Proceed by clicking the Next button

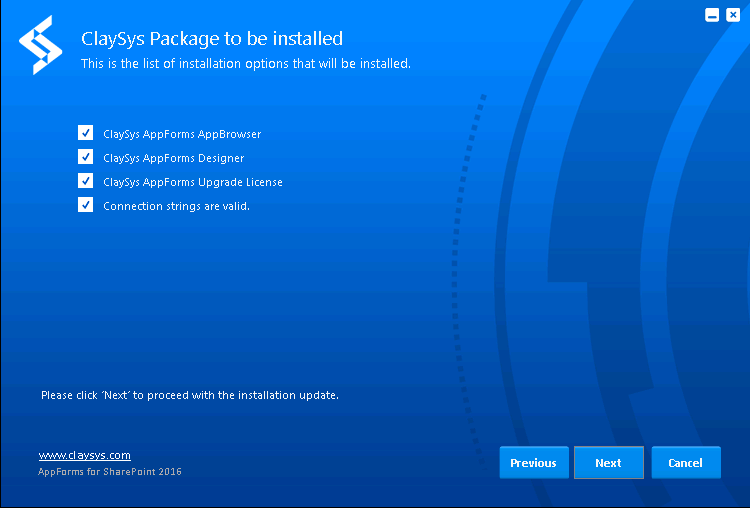(609, 463)
